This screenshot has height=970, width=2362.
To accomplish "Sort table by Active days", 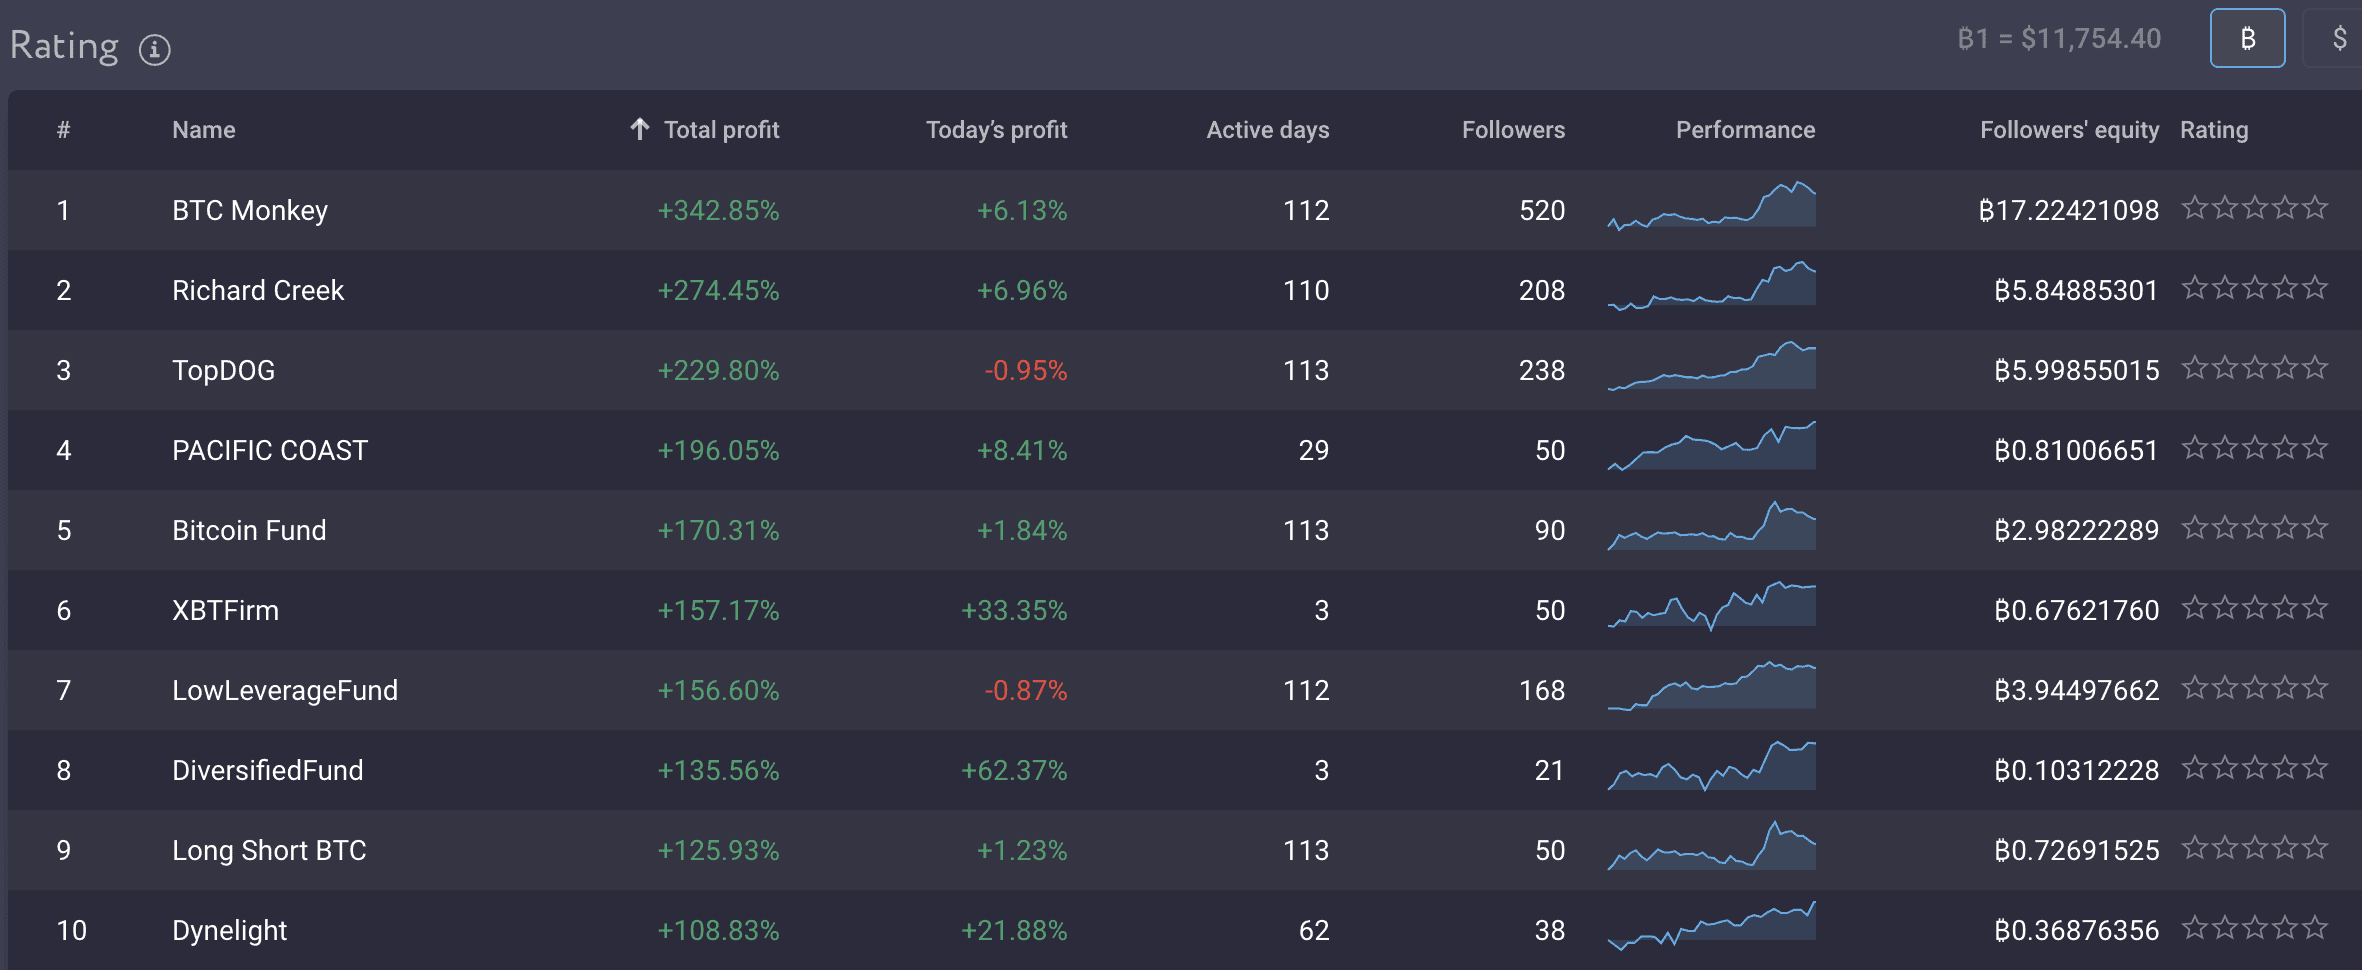I will (x=1267, y=130).
